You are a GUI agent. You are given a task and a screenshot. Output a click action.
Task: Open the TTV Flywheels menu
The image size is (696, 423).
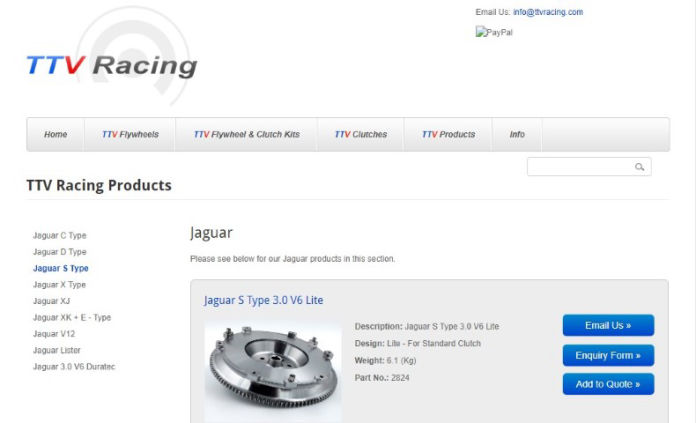[130, 134]
